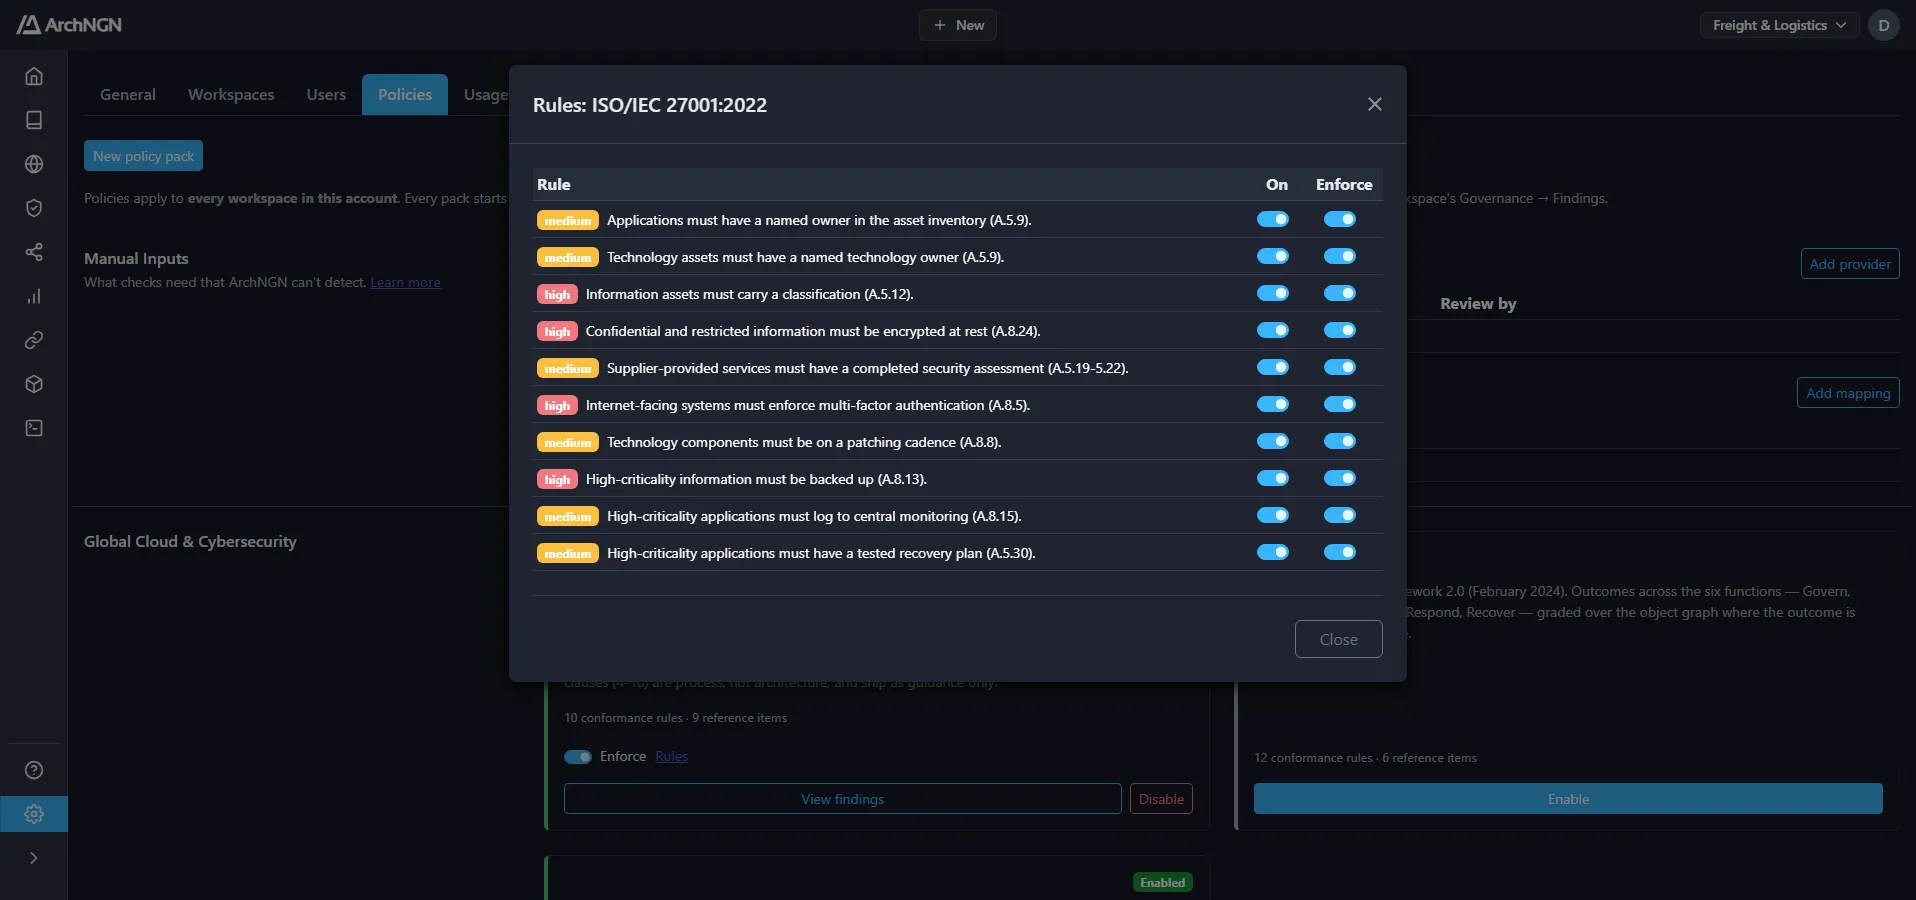This screenshot has width=1916, height=900.
Task: Open the globe icon in sidebar
Action: click(34, 164)
